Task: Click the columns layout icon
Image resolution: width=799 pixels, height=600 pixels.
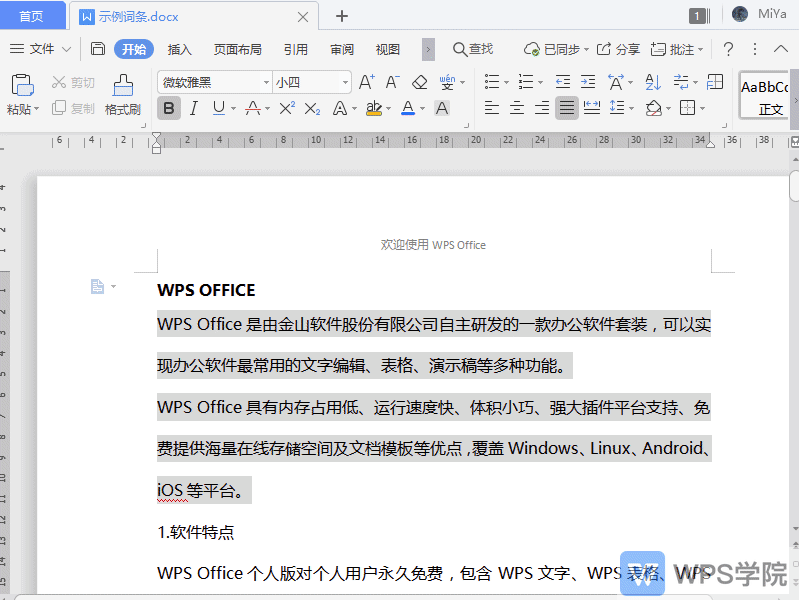Action: [715, 82]
